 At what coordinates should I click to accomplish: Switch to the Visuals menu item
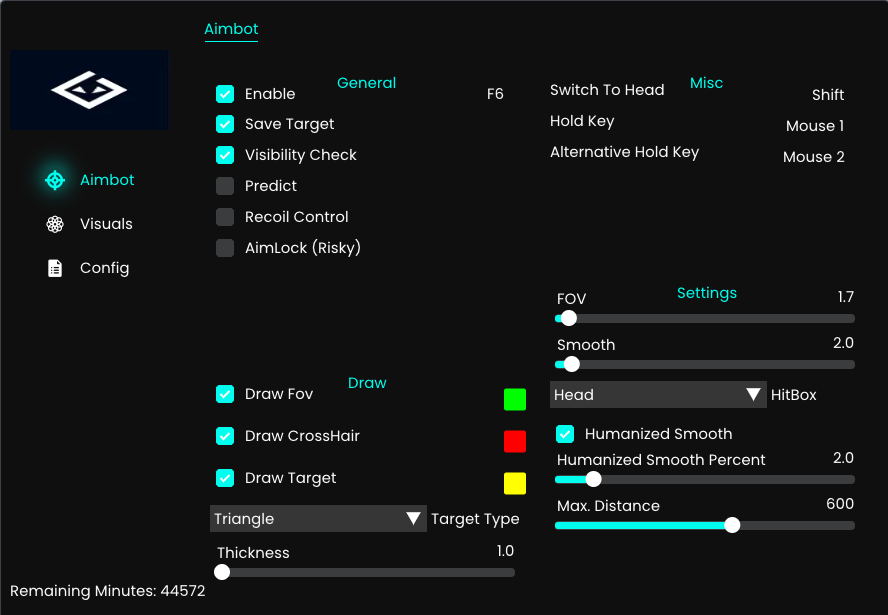click(106, 224)
